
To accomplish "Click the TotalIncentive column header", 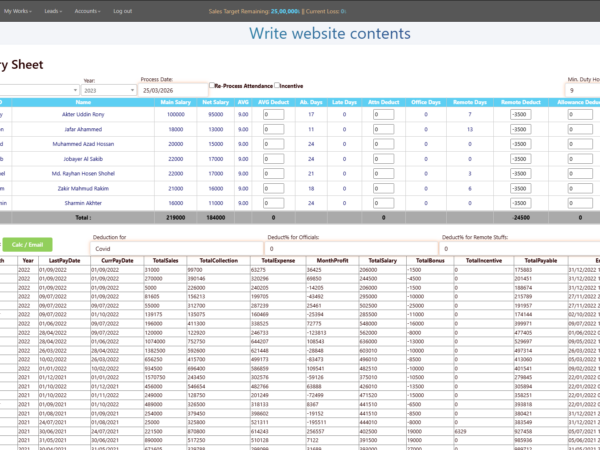I will tap(484, 261).
